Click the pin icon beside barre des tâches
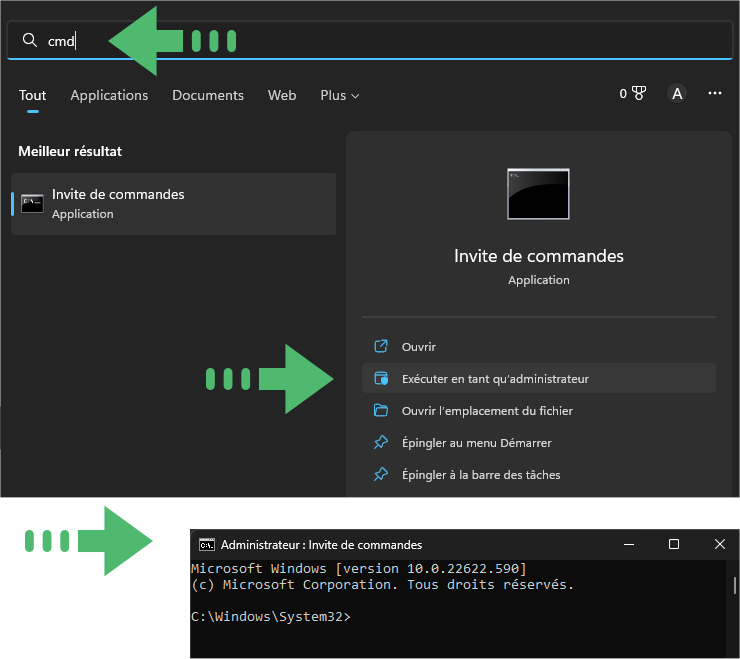740x659 pixels. 381,475
